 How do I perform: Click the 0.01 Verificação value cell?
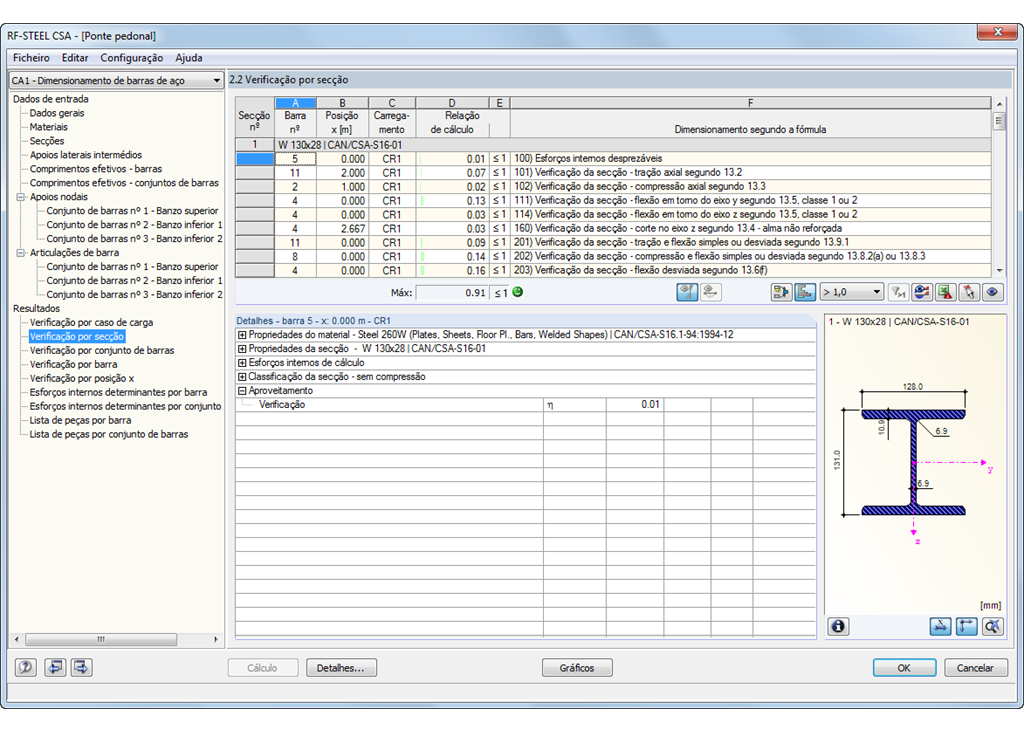(x=635, y=404)
